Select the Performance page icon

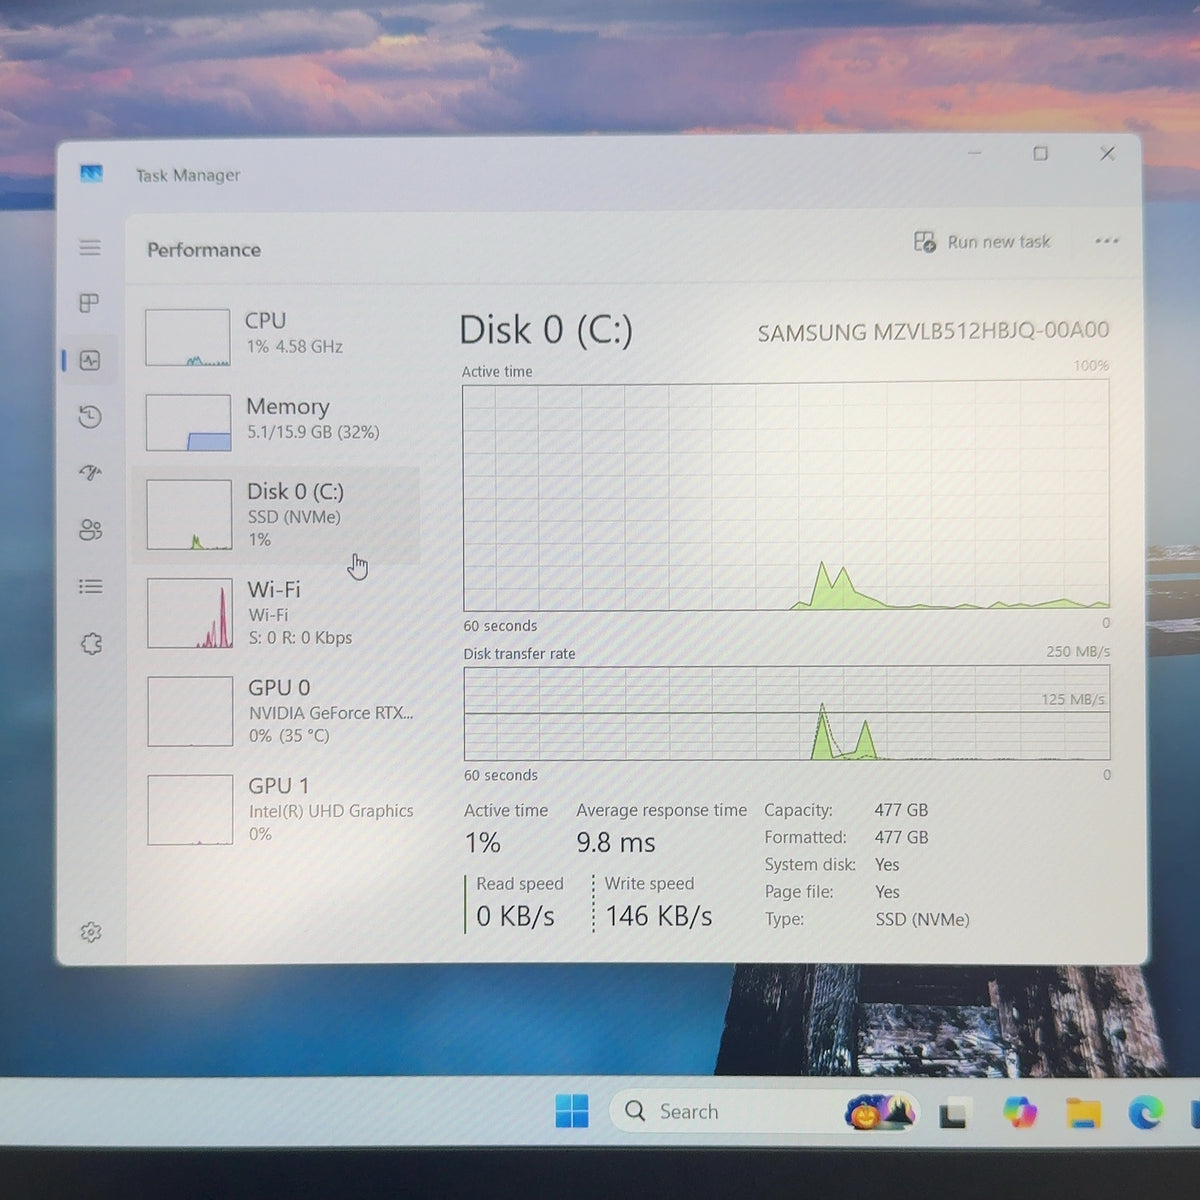pos(90,360)
